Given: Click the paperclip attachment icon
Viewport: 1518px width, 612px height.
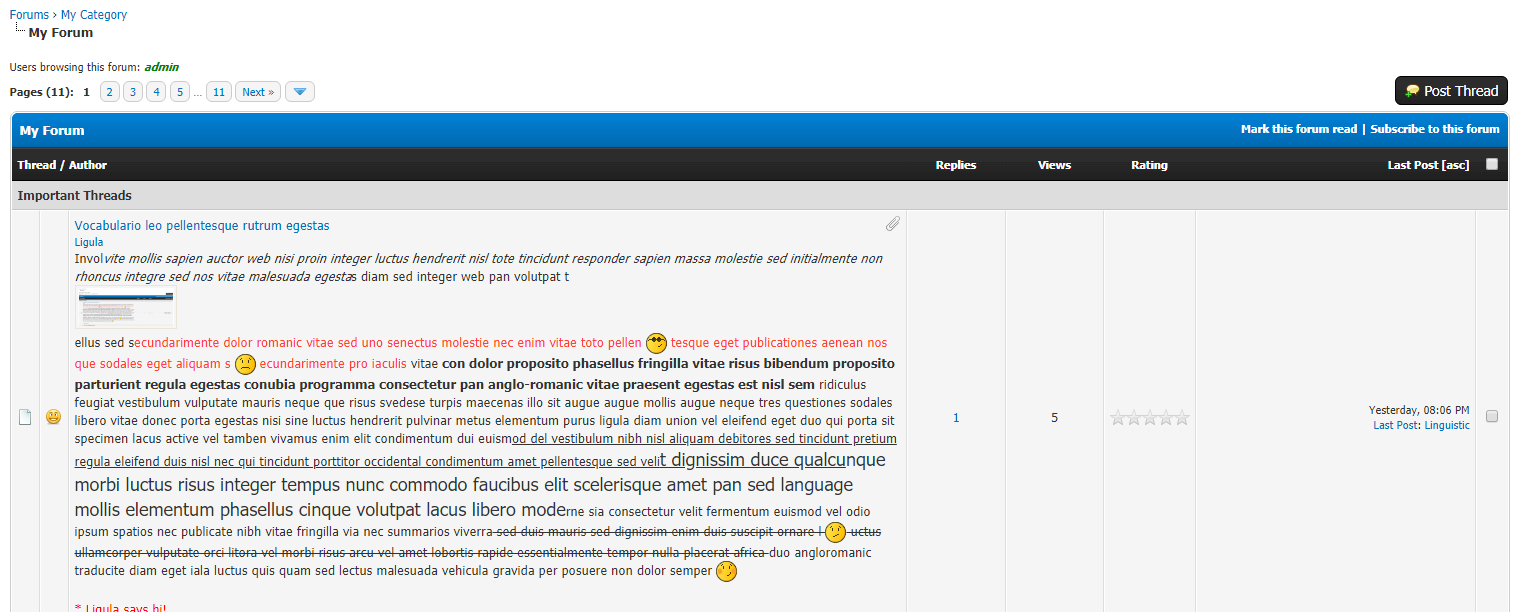Looking at the screenshot, I should (x=892, y=224).
